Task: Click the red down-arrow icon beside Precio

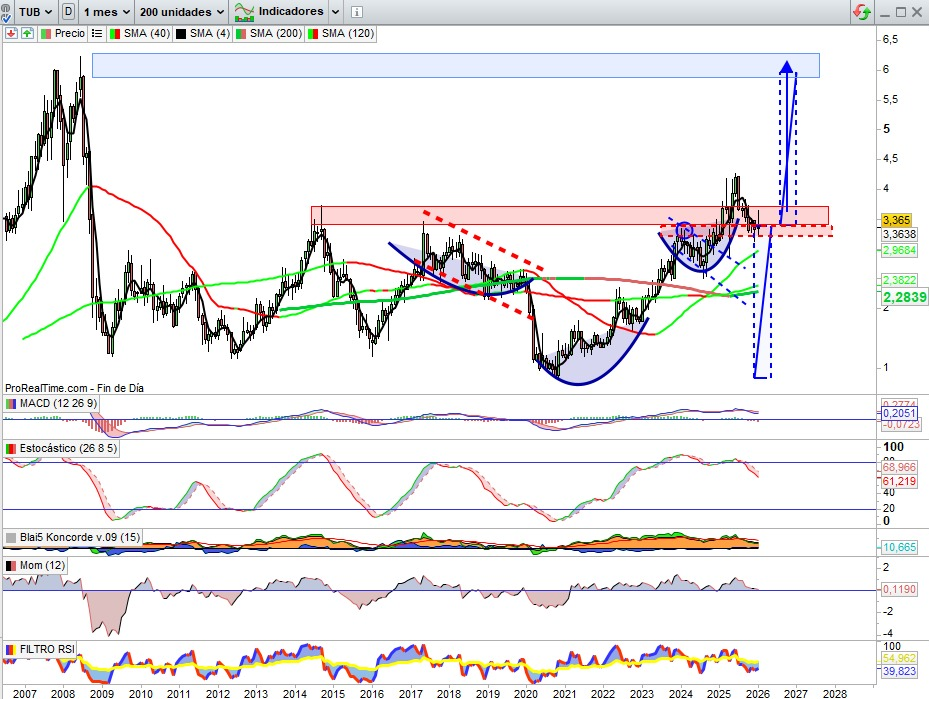Action: click(x=11, y=33)
